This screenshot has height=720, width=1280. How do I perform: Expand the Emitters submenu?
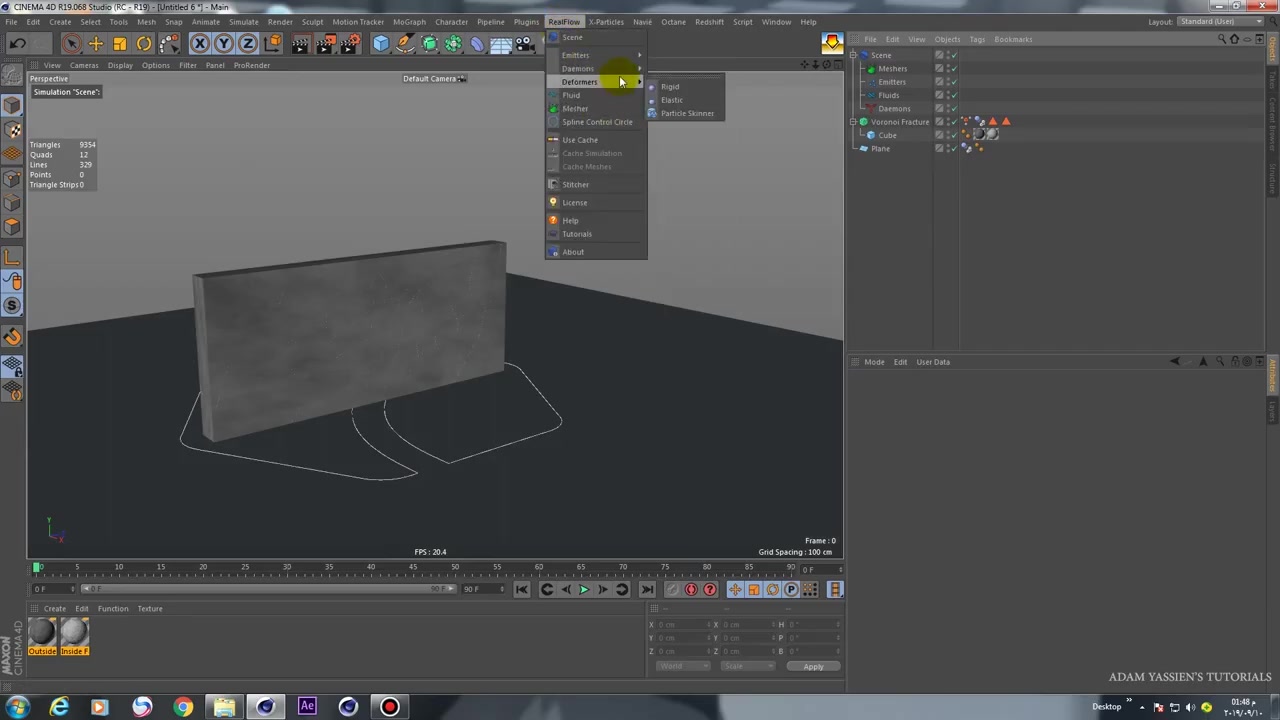[x=596, y=55]
